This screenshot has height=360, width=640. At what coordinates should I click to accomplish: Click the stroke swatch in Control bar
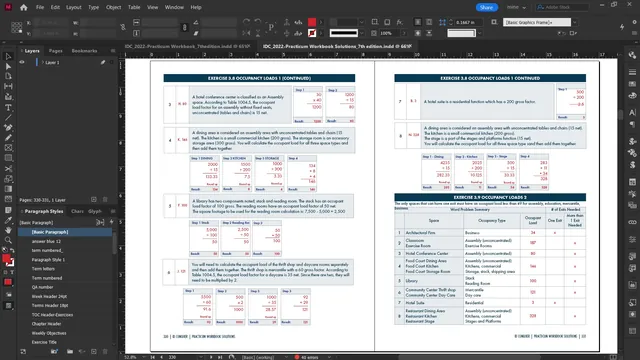(312, 33)
